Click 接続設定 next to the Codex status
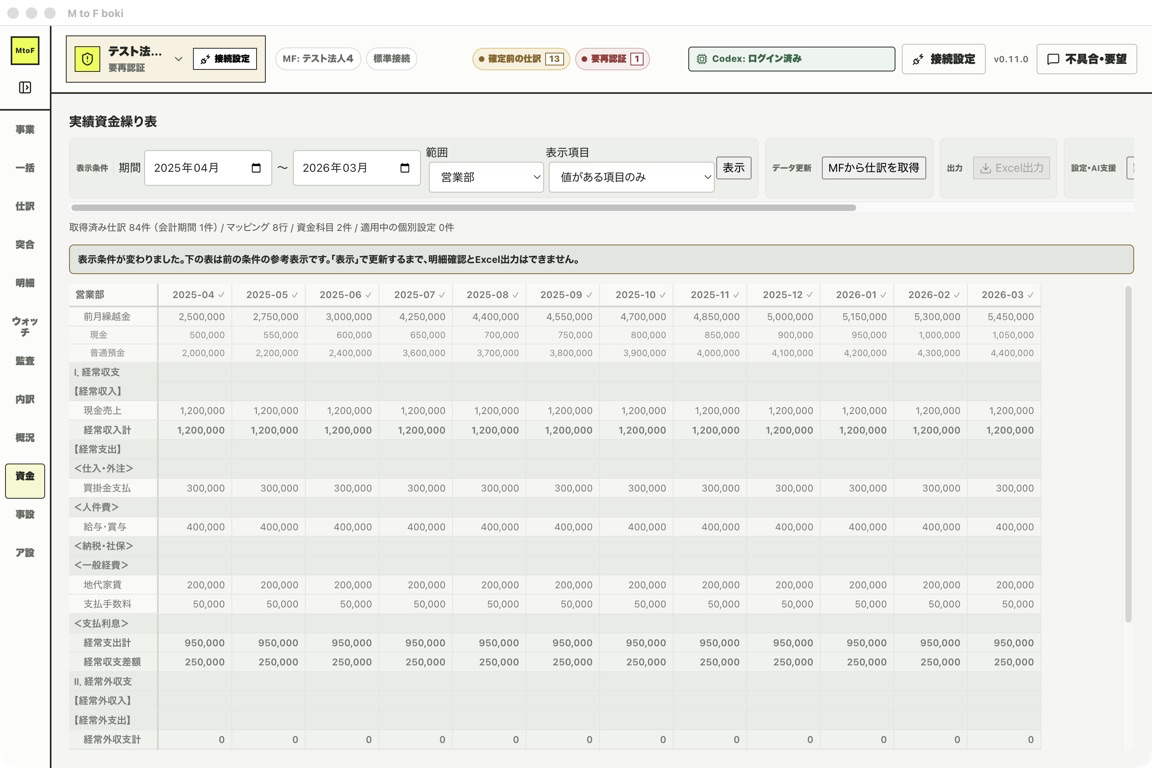The width and height of the screenshot is (1152, 768). pos(943,59)
